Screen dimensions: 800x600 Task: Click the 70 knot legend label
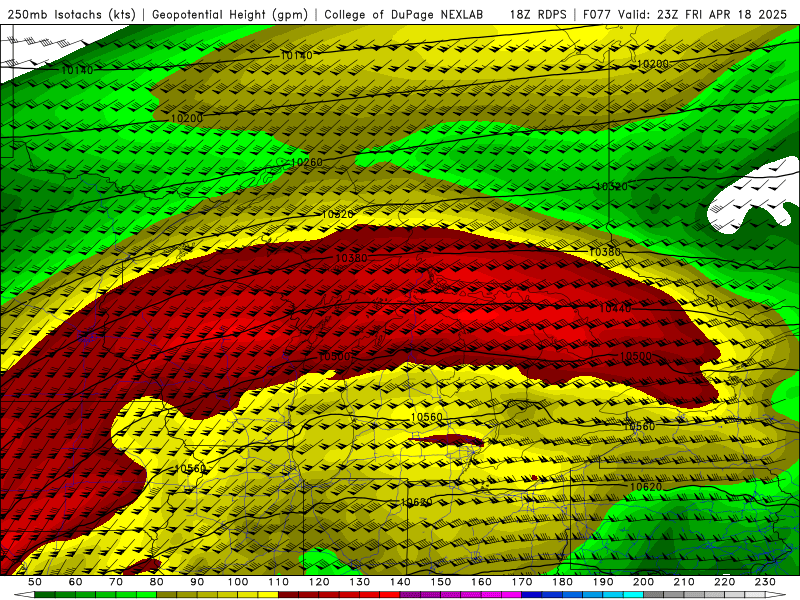116,582
